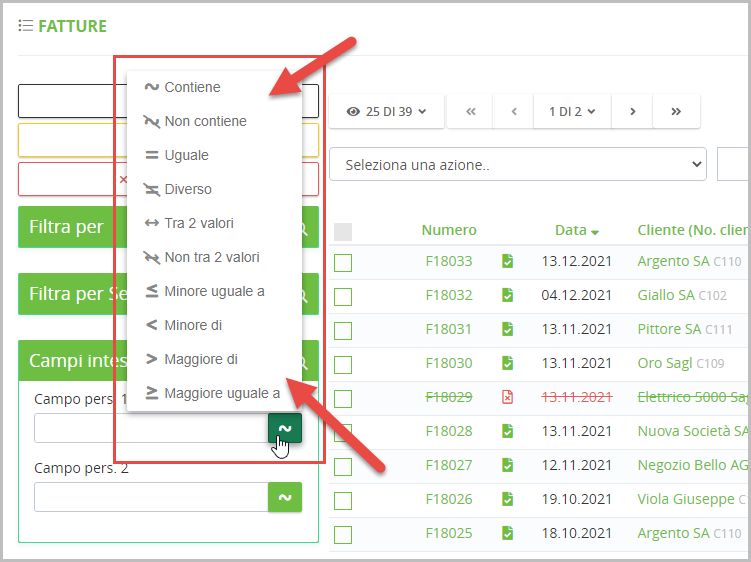The height and width of the screenshot is (562, 751).
Task: Click the document icon beside F18026
Action: pyautogui.click(x=508, y=499)
